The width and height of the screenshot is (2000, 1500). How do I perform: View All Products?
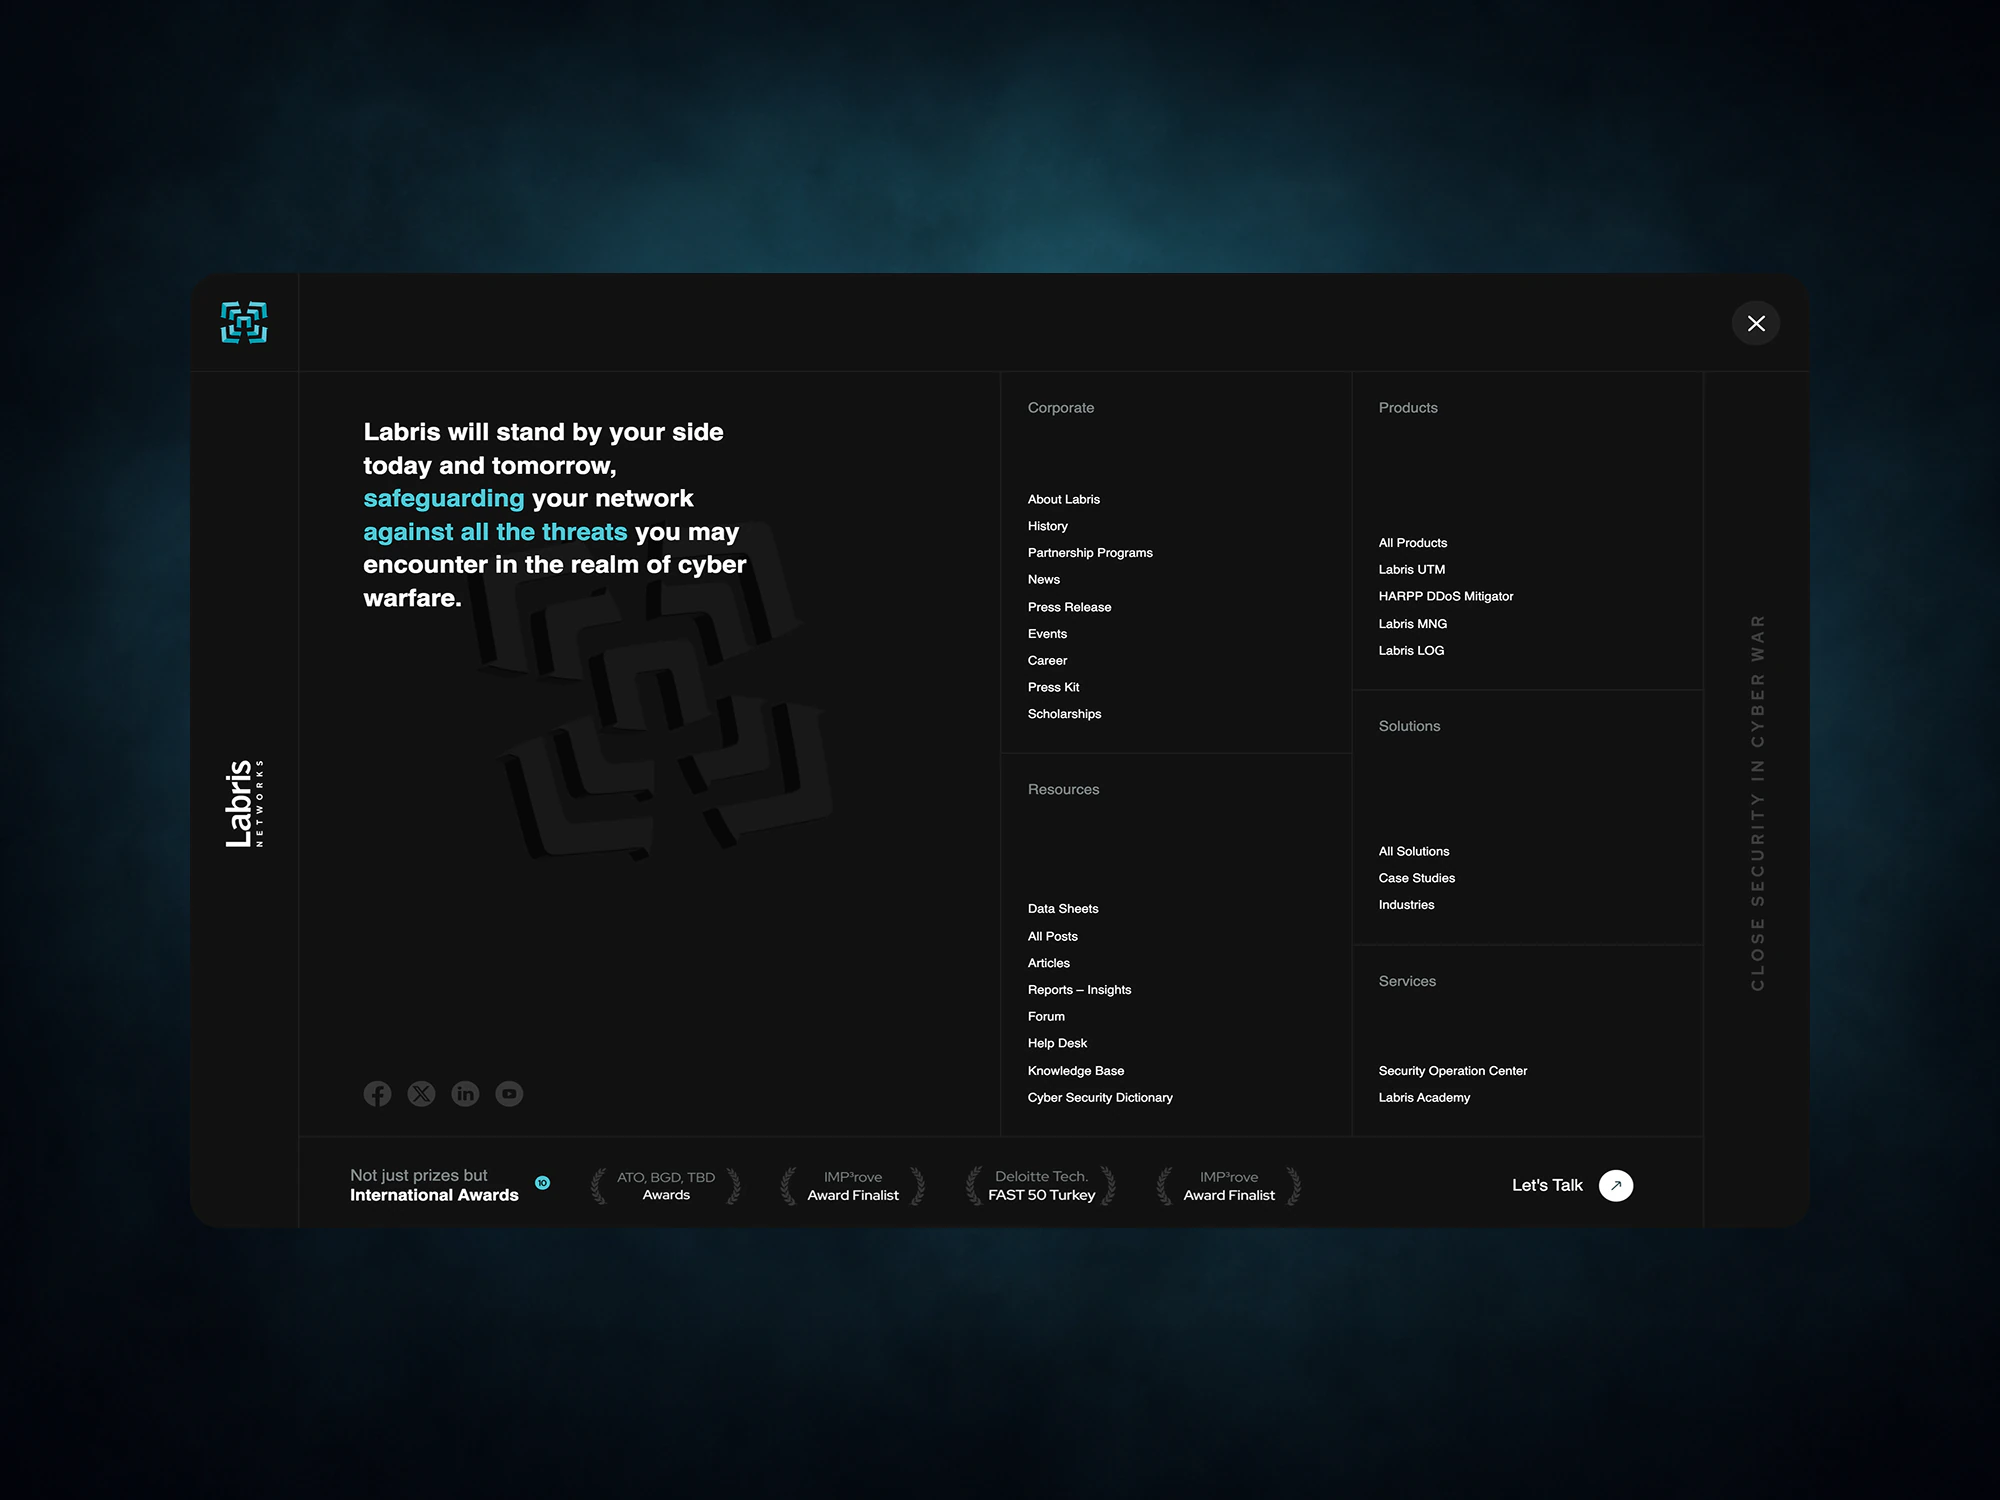1413,543
